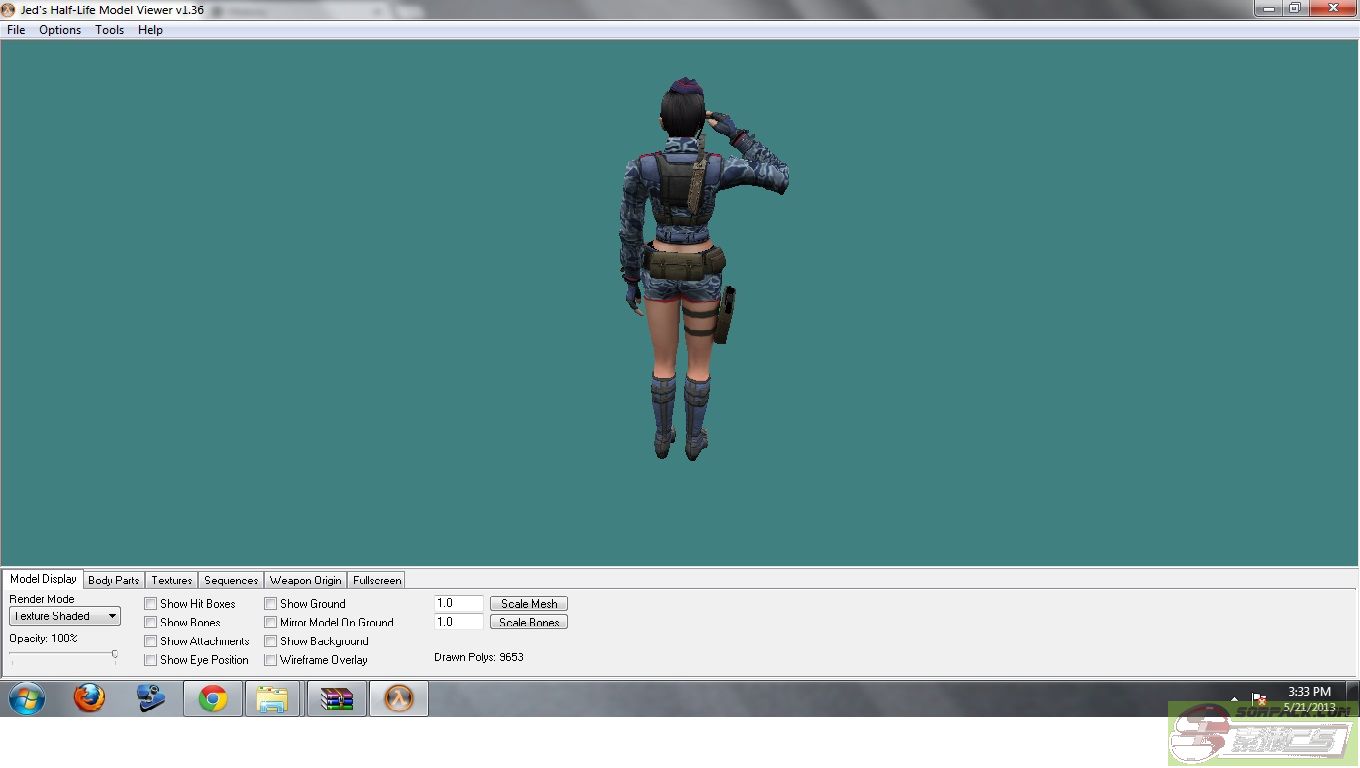Enable Show Bones checkbox

click(x=151, y=622)
